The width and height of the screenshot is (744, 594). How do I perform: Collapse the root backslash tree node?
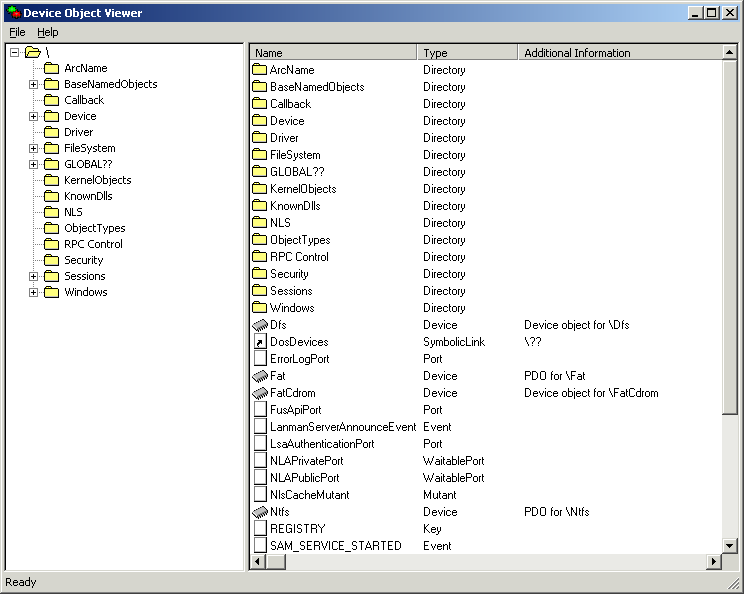(x=15, y=52)
